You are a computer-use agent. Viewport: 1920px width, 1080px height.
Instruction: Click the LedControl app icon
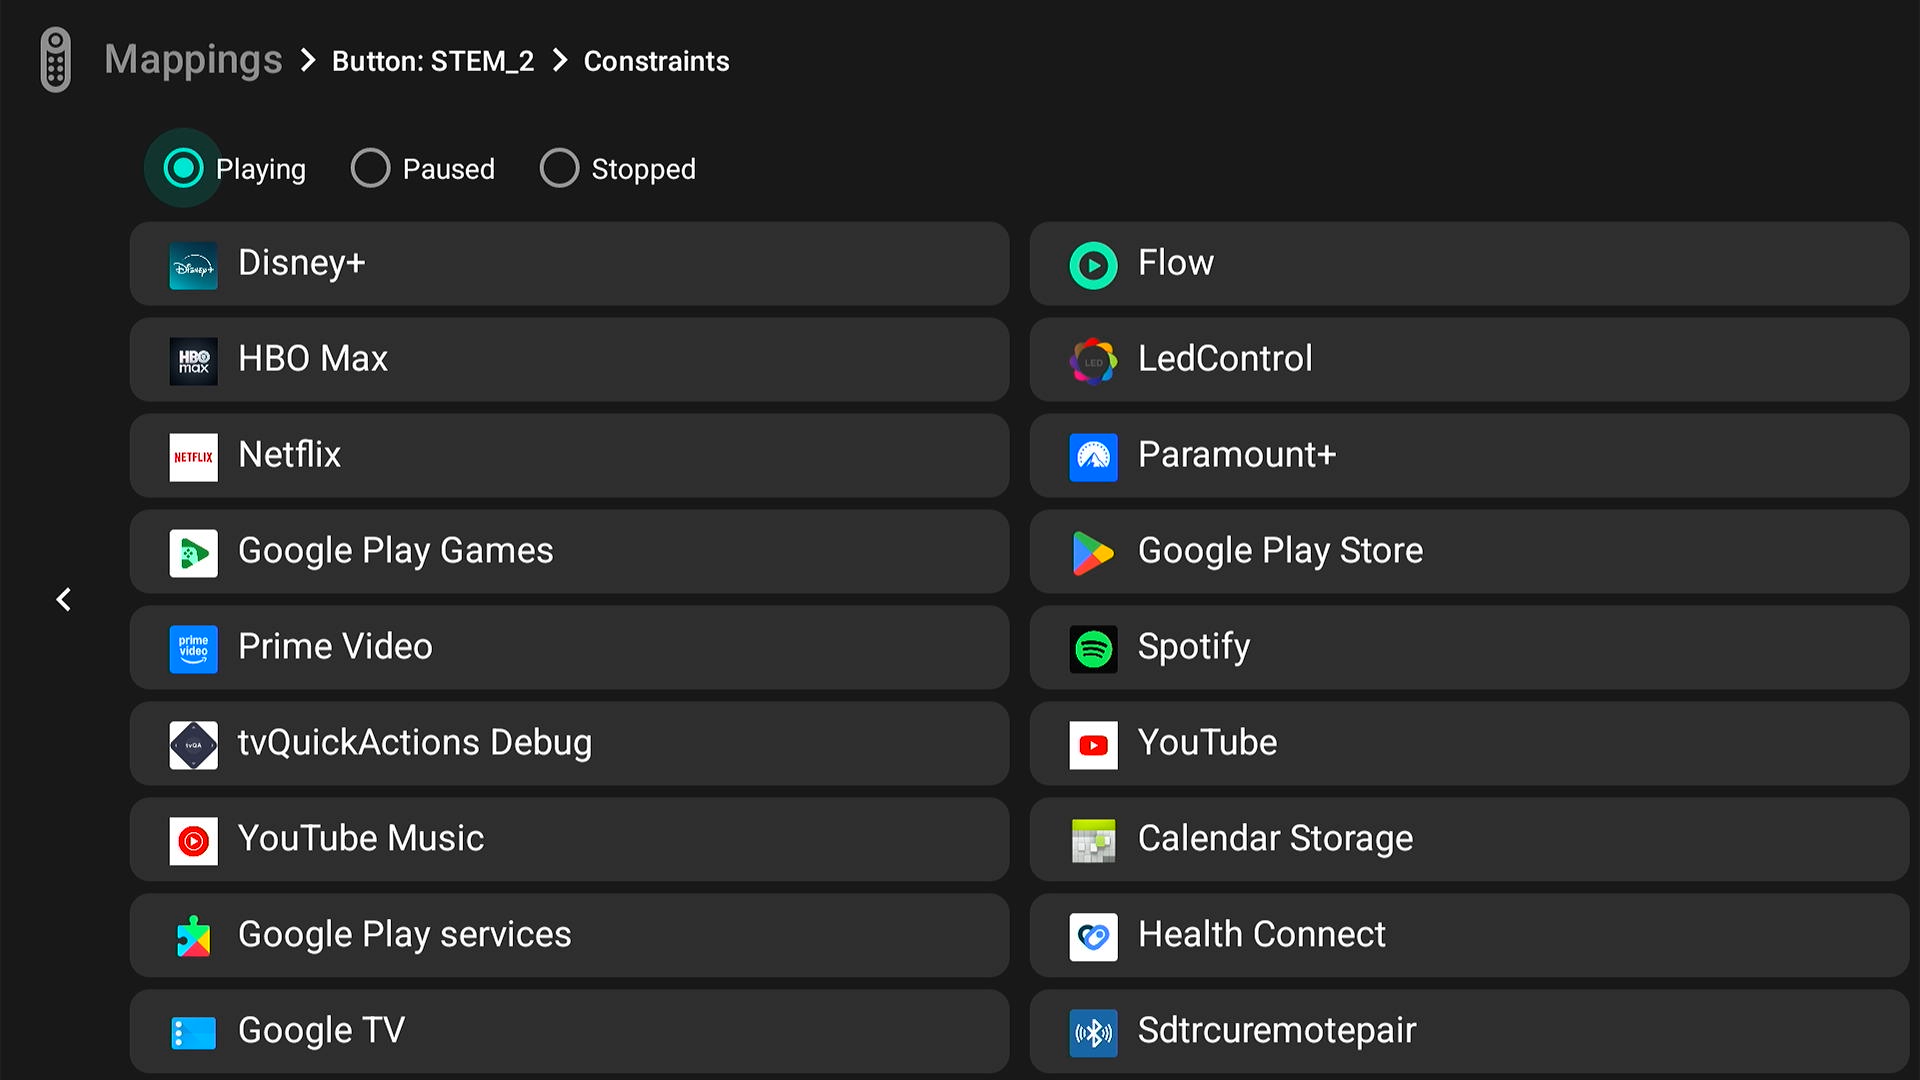pos(1093,361)
